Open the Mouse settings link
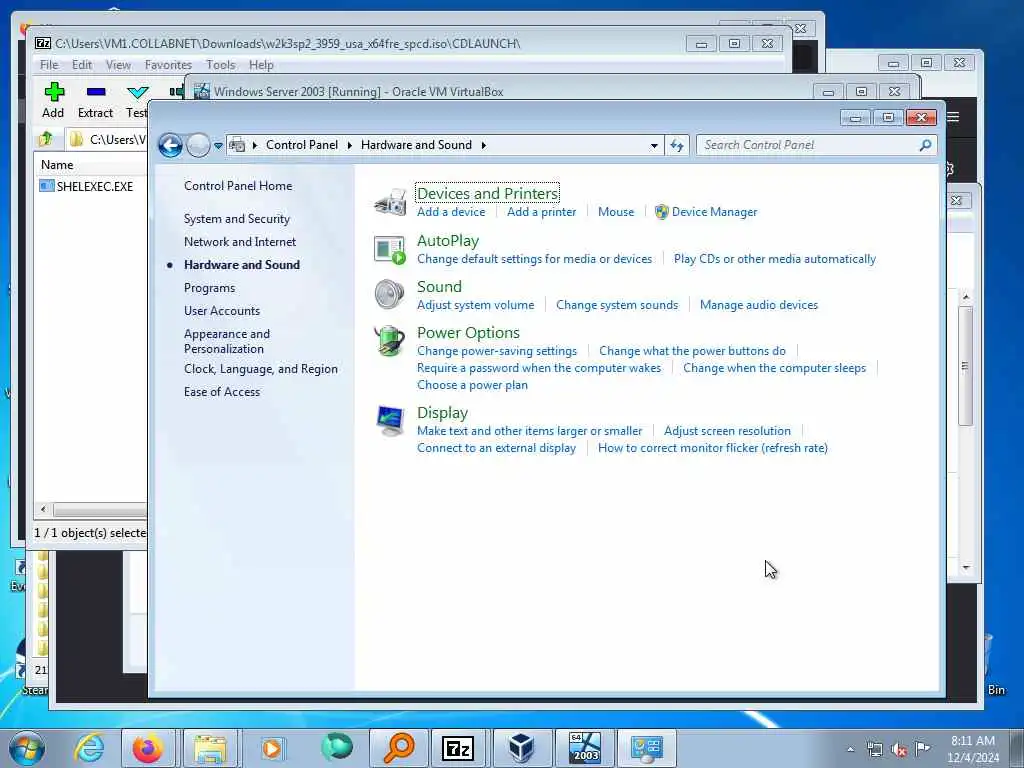 [x=616, y=212]
